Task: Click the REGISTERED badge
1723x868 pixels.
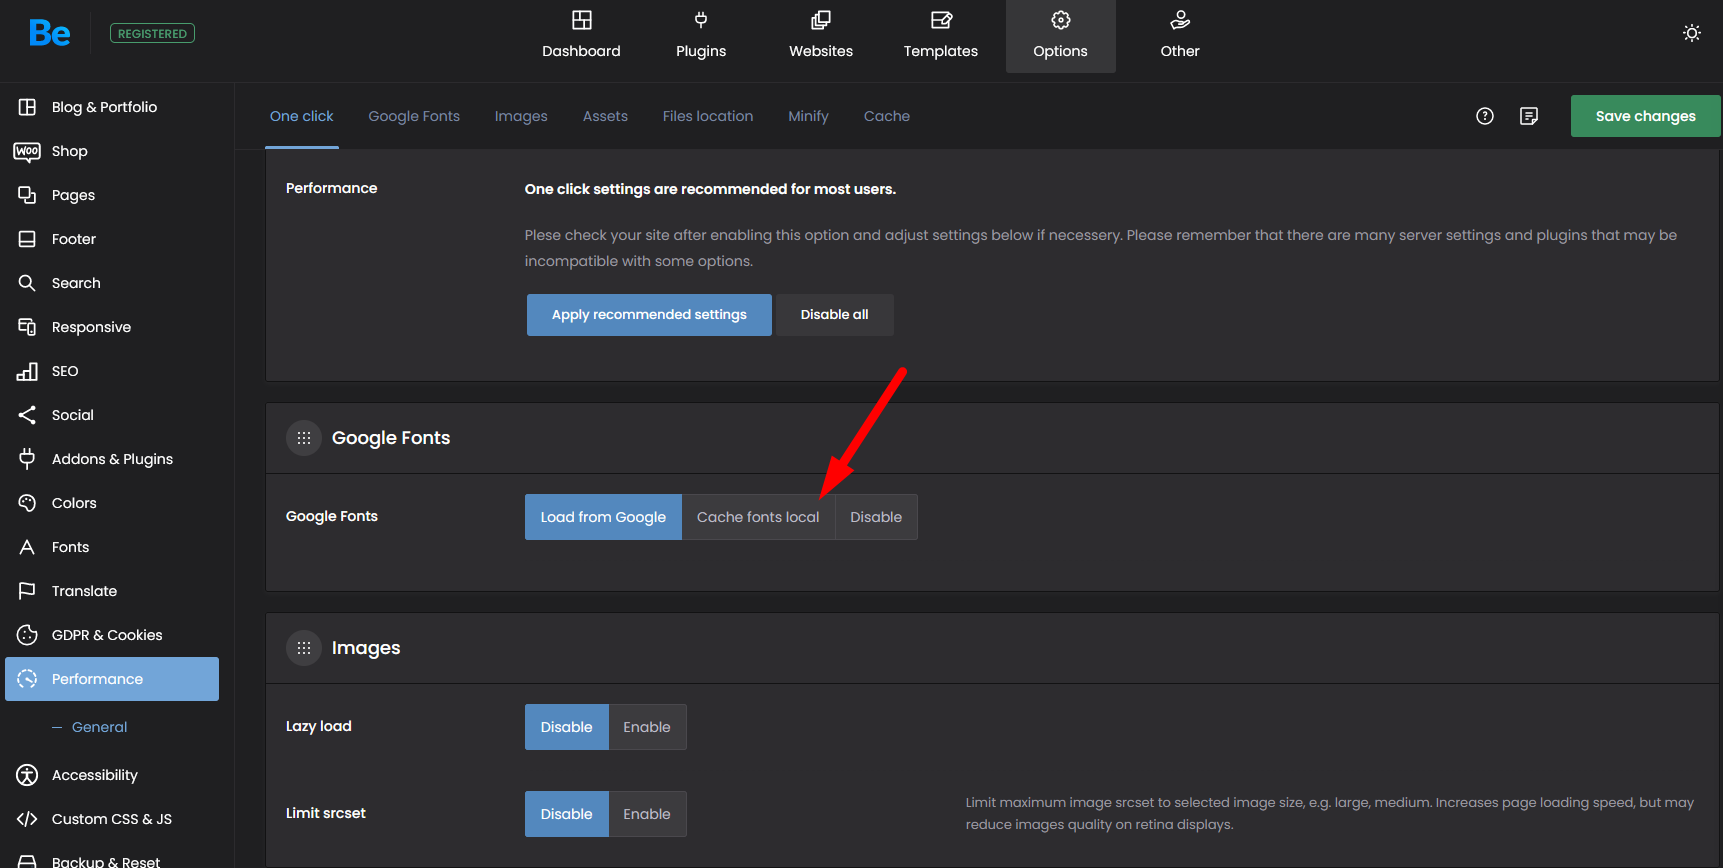Action: tap(152, 33)
